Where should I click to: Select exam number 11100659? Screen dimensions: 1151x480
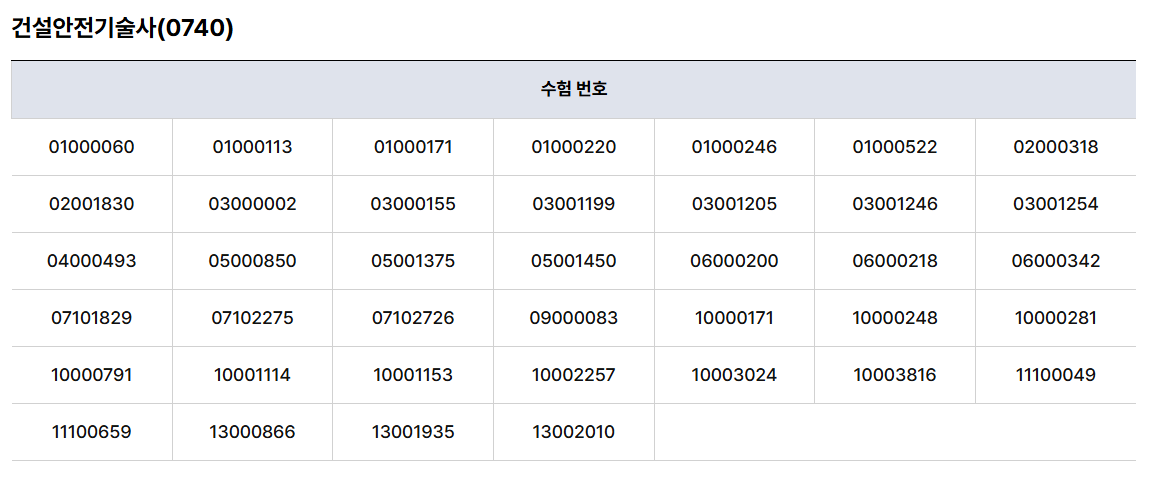(x=92, y=432)
